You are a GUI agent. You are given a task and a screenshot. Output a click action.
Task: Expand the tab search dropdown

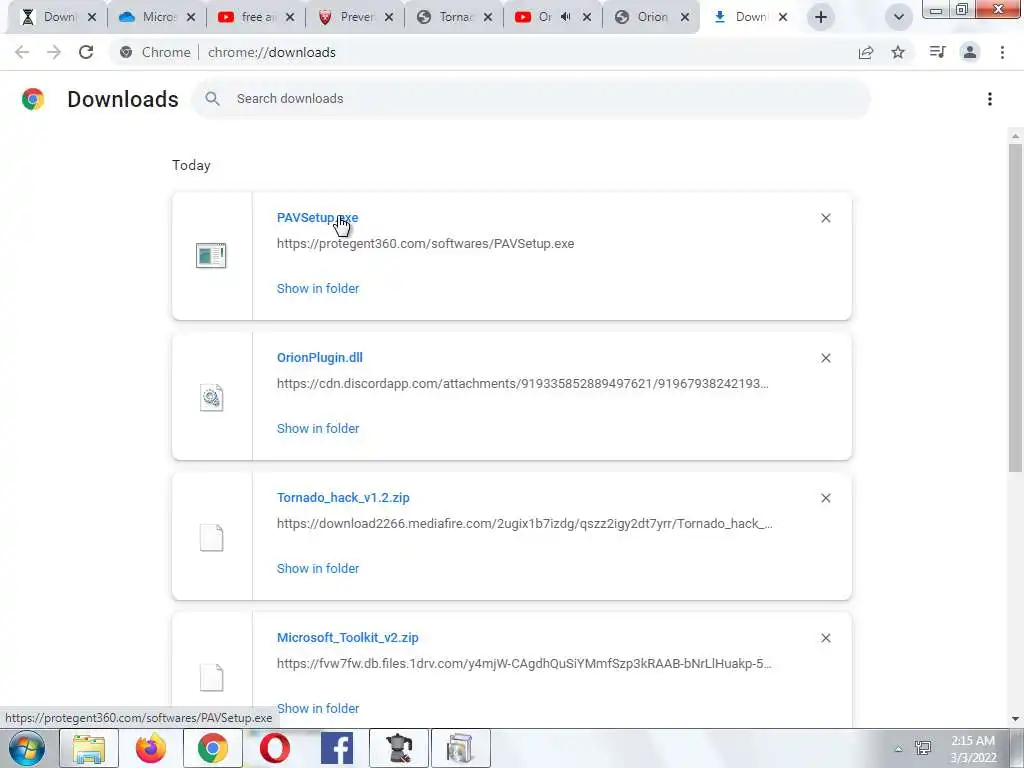[899, 17]
